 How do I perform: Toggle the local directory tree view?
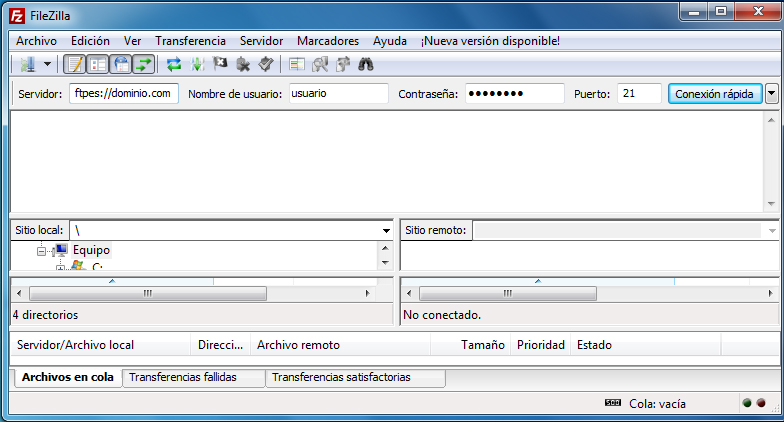[x=98, y=64]
